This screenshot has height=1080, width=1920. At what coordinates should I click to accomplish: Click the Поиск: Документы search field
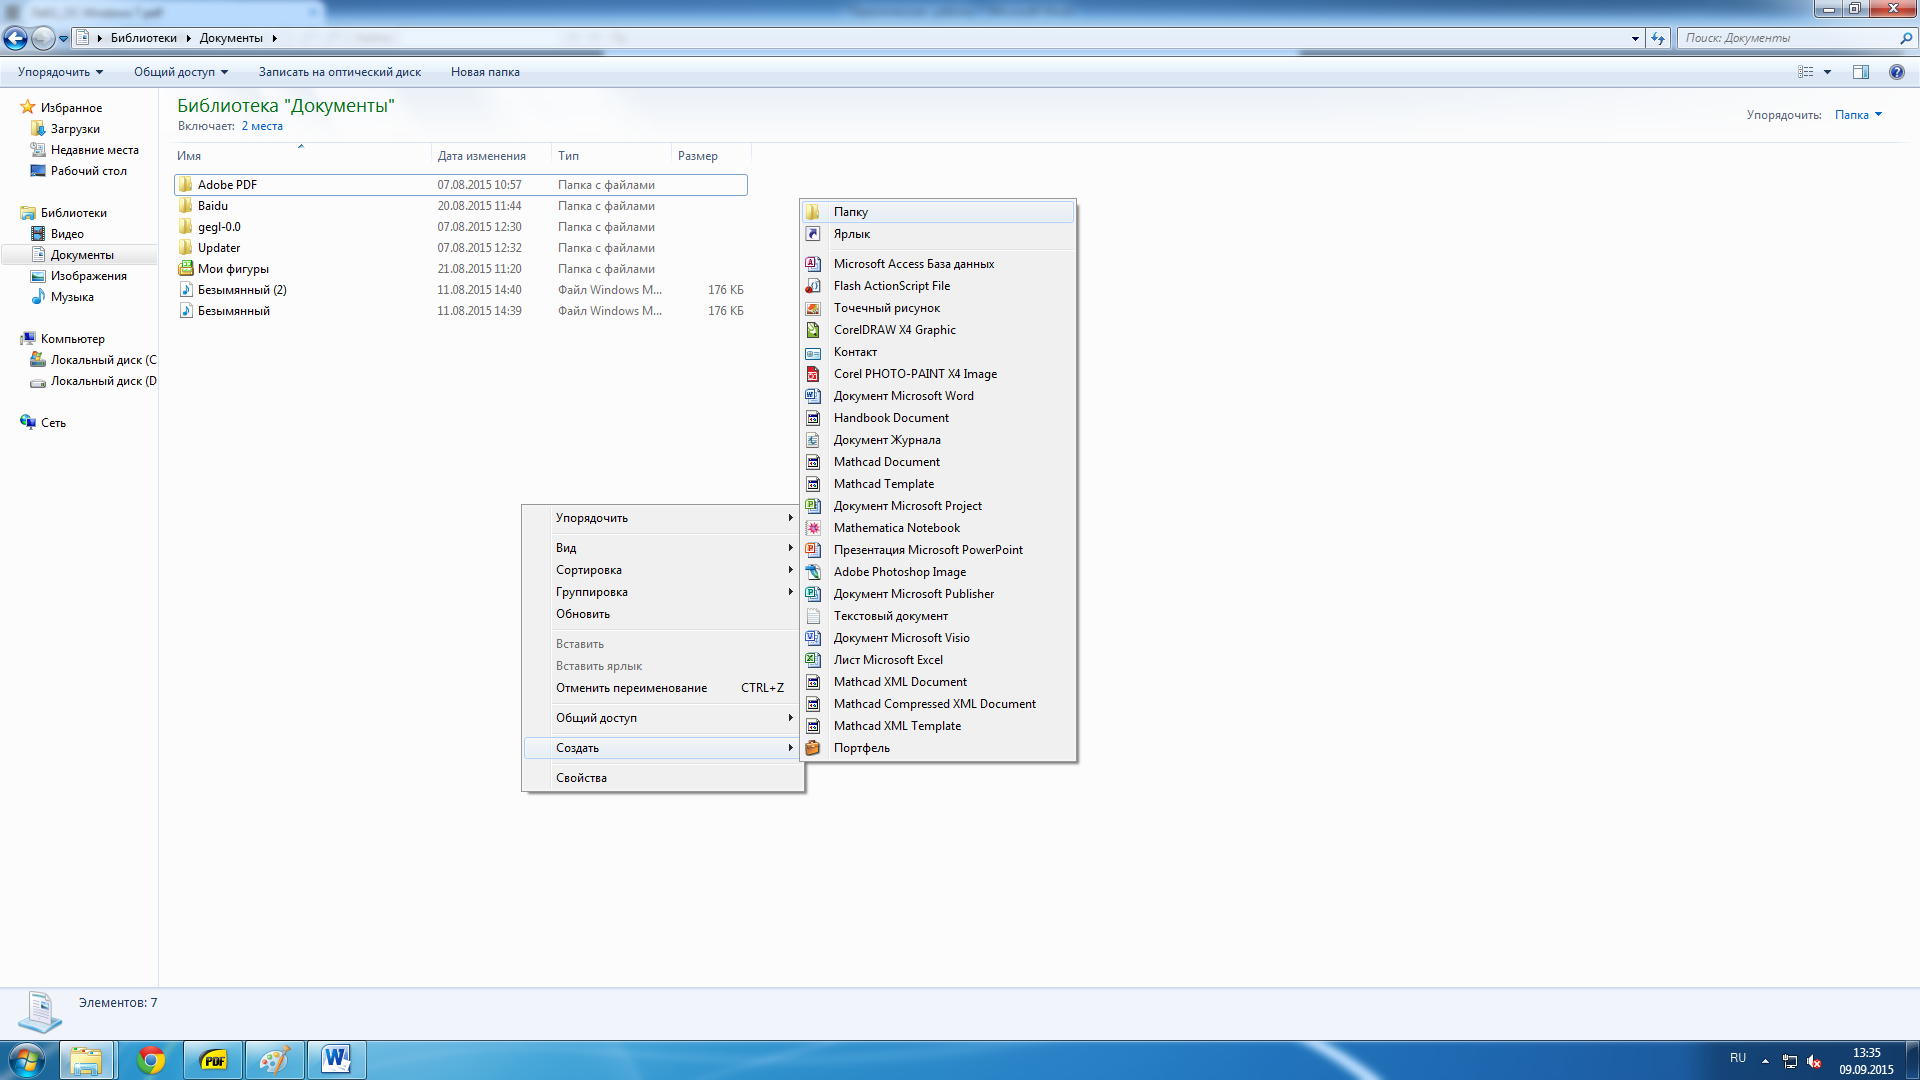(1790, 38)
